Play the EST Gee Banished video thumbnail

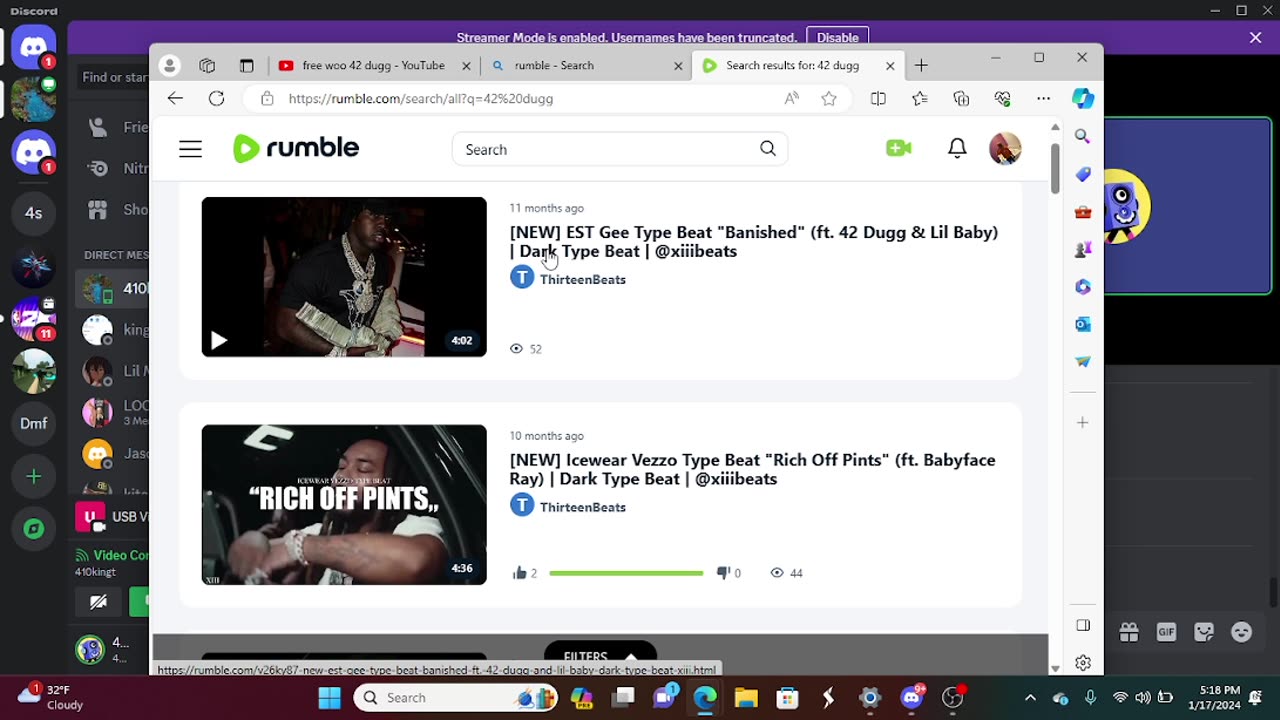point(344,277)
